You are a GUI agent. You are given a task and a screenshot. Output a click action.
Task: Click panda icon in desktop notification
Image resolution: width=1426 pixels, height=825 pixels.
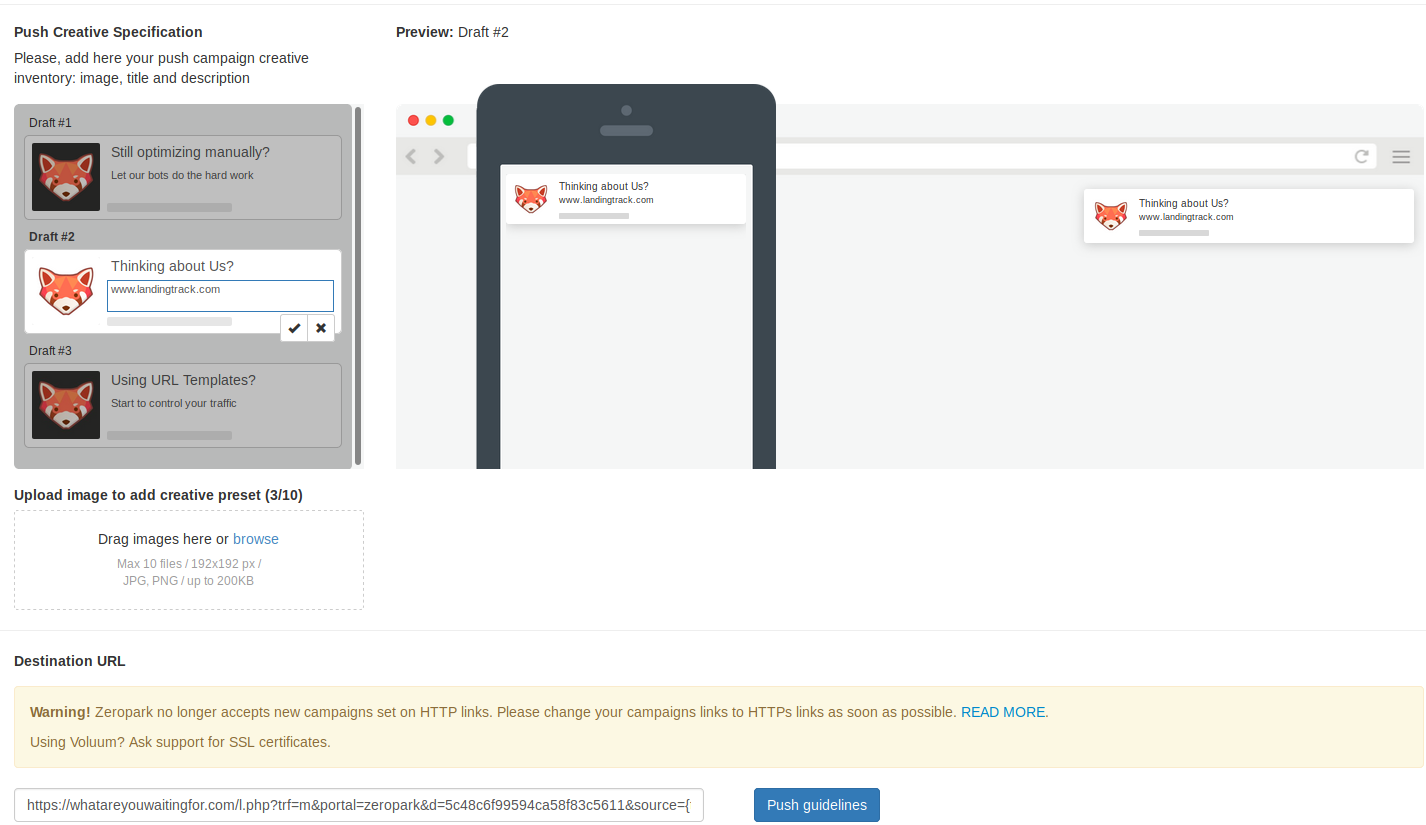tap(1111, 215)
